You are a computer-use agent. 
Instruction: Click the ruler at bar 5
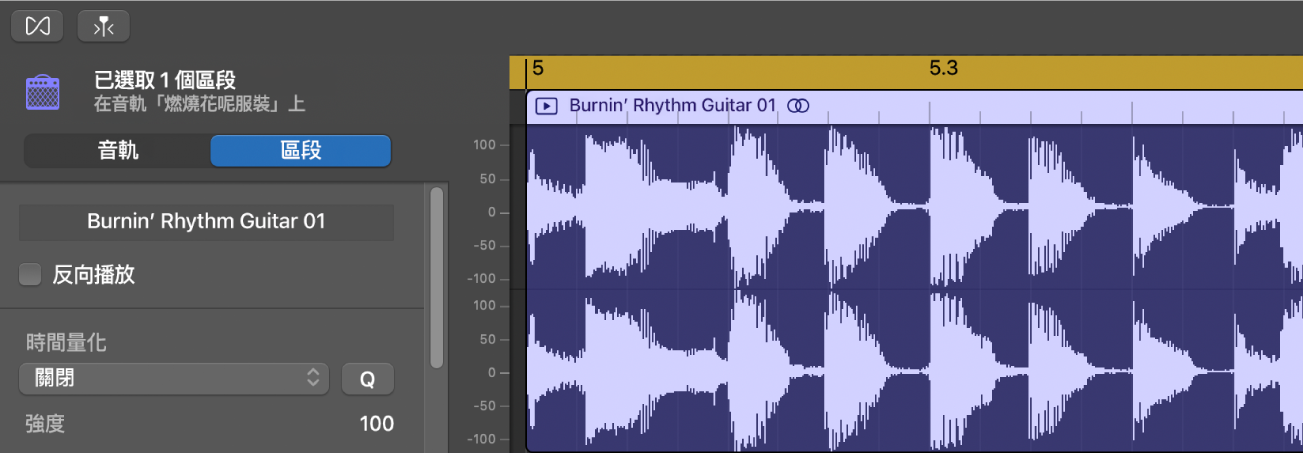[538, 69]
